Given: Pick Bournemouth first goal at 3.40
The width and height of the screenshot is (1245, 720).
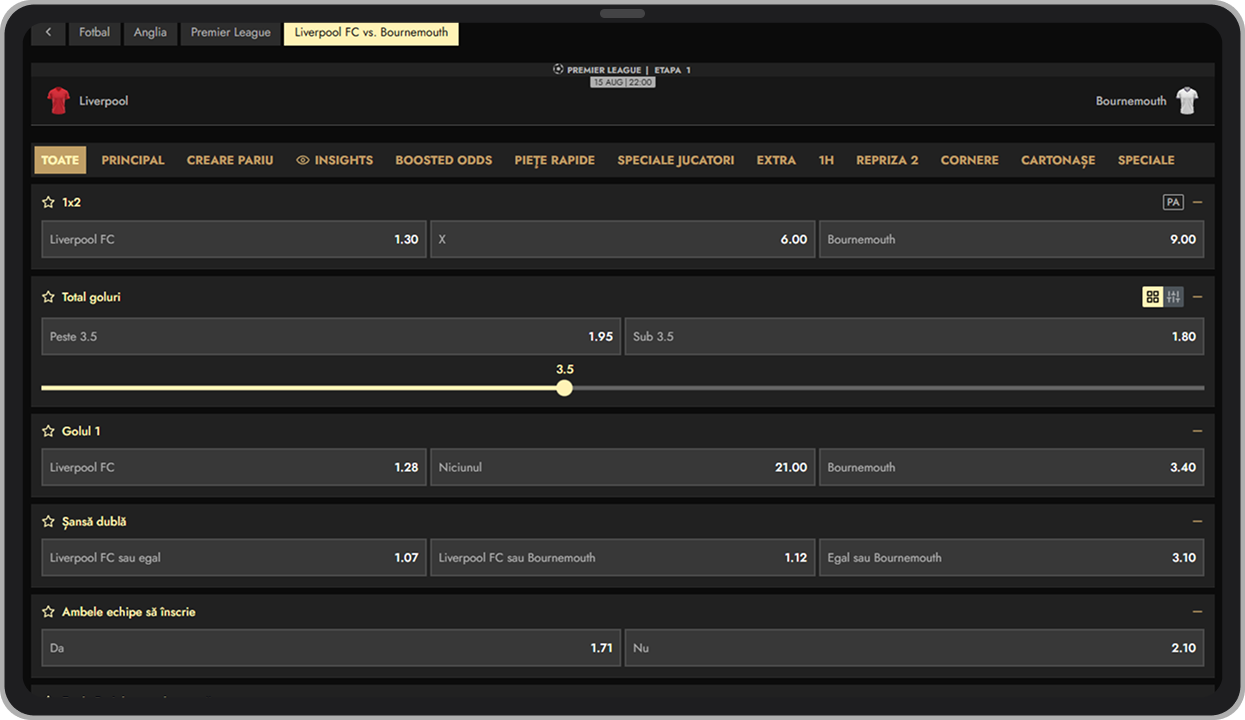Looking at the screenshot, I should point(1012,468).
